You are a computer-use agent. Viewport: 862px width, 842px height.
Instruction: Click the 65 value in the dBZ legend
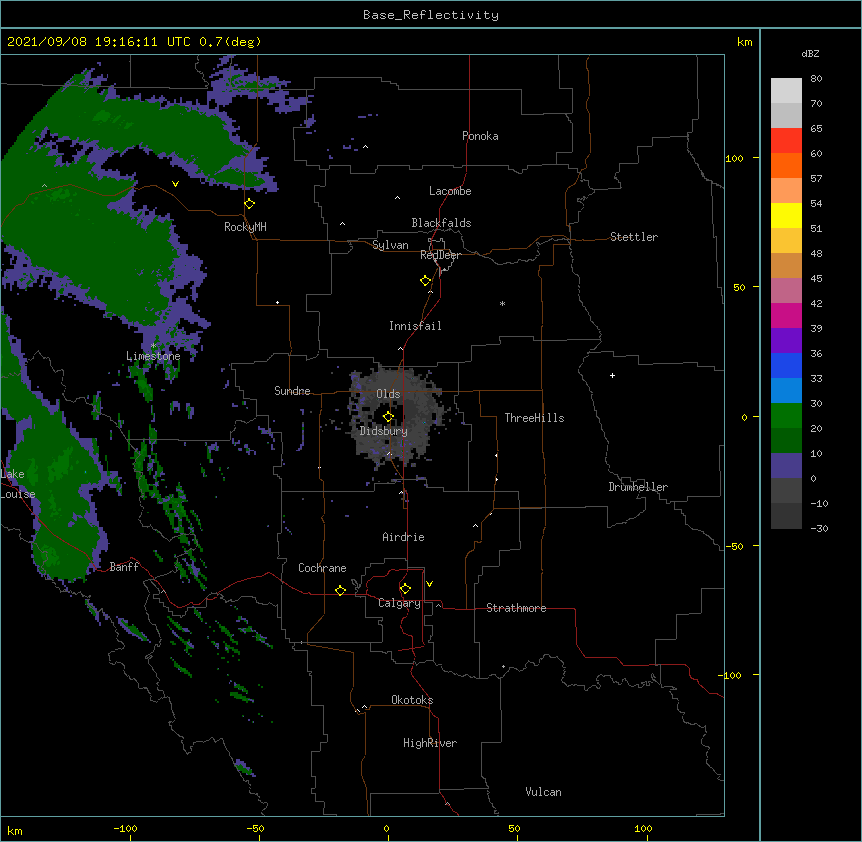816,128
